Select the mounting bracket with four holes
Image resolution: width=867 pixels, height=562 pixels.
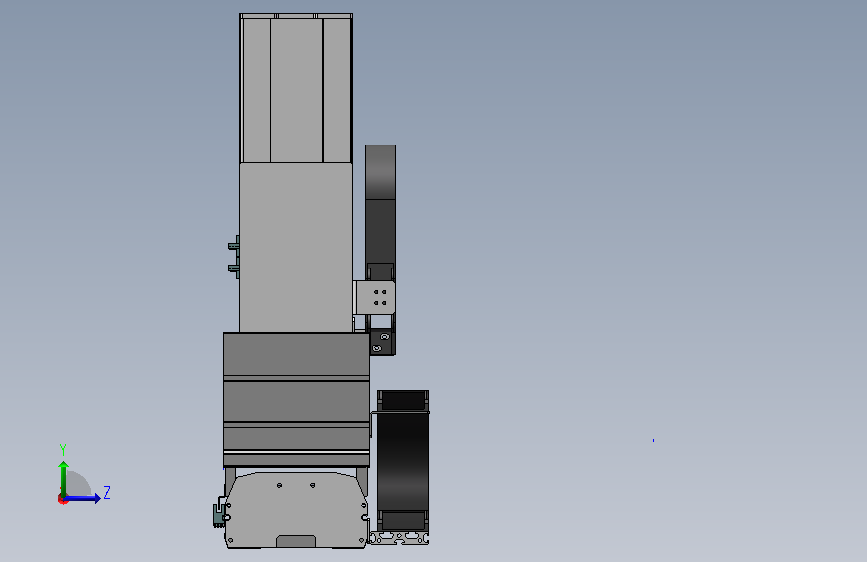point(374,298)
